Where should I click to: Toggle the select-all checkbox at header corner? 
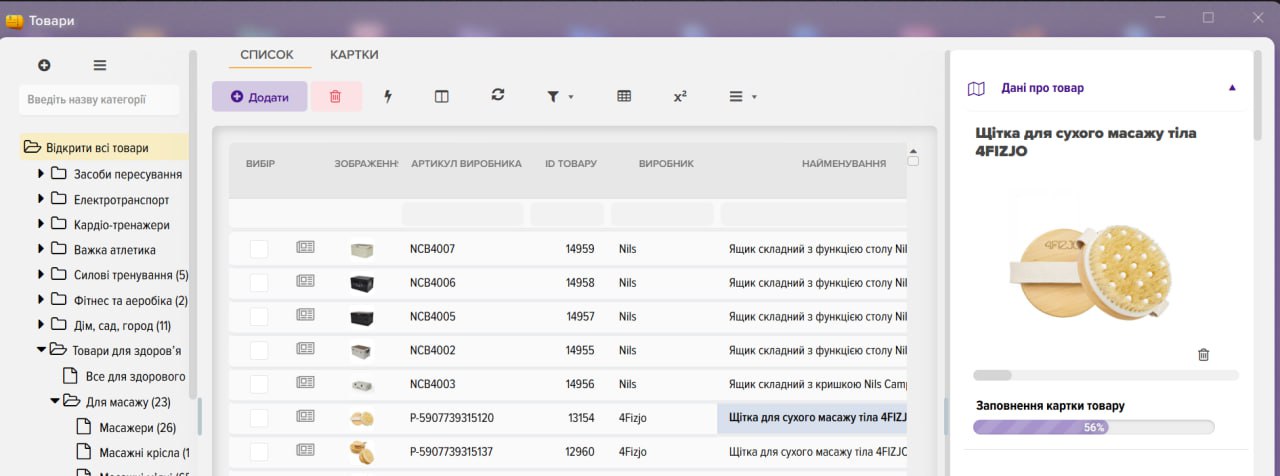(x=913, y=161)
